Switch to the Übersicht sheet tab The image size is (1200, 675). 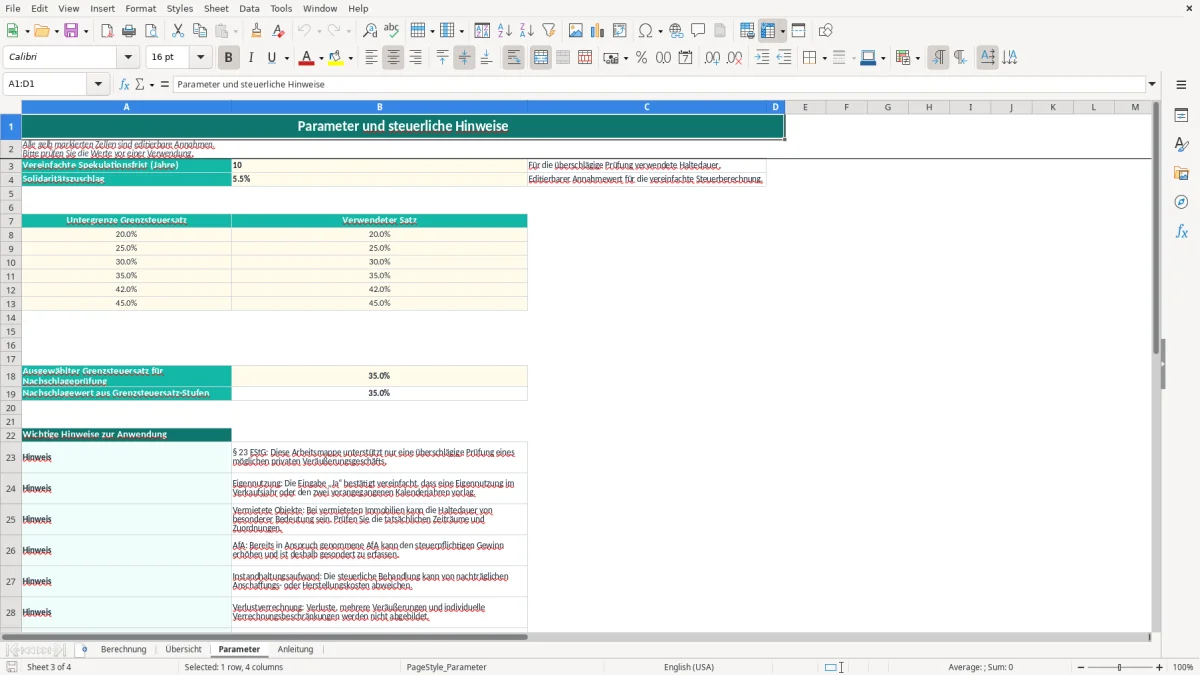click(x=183, y=649)
